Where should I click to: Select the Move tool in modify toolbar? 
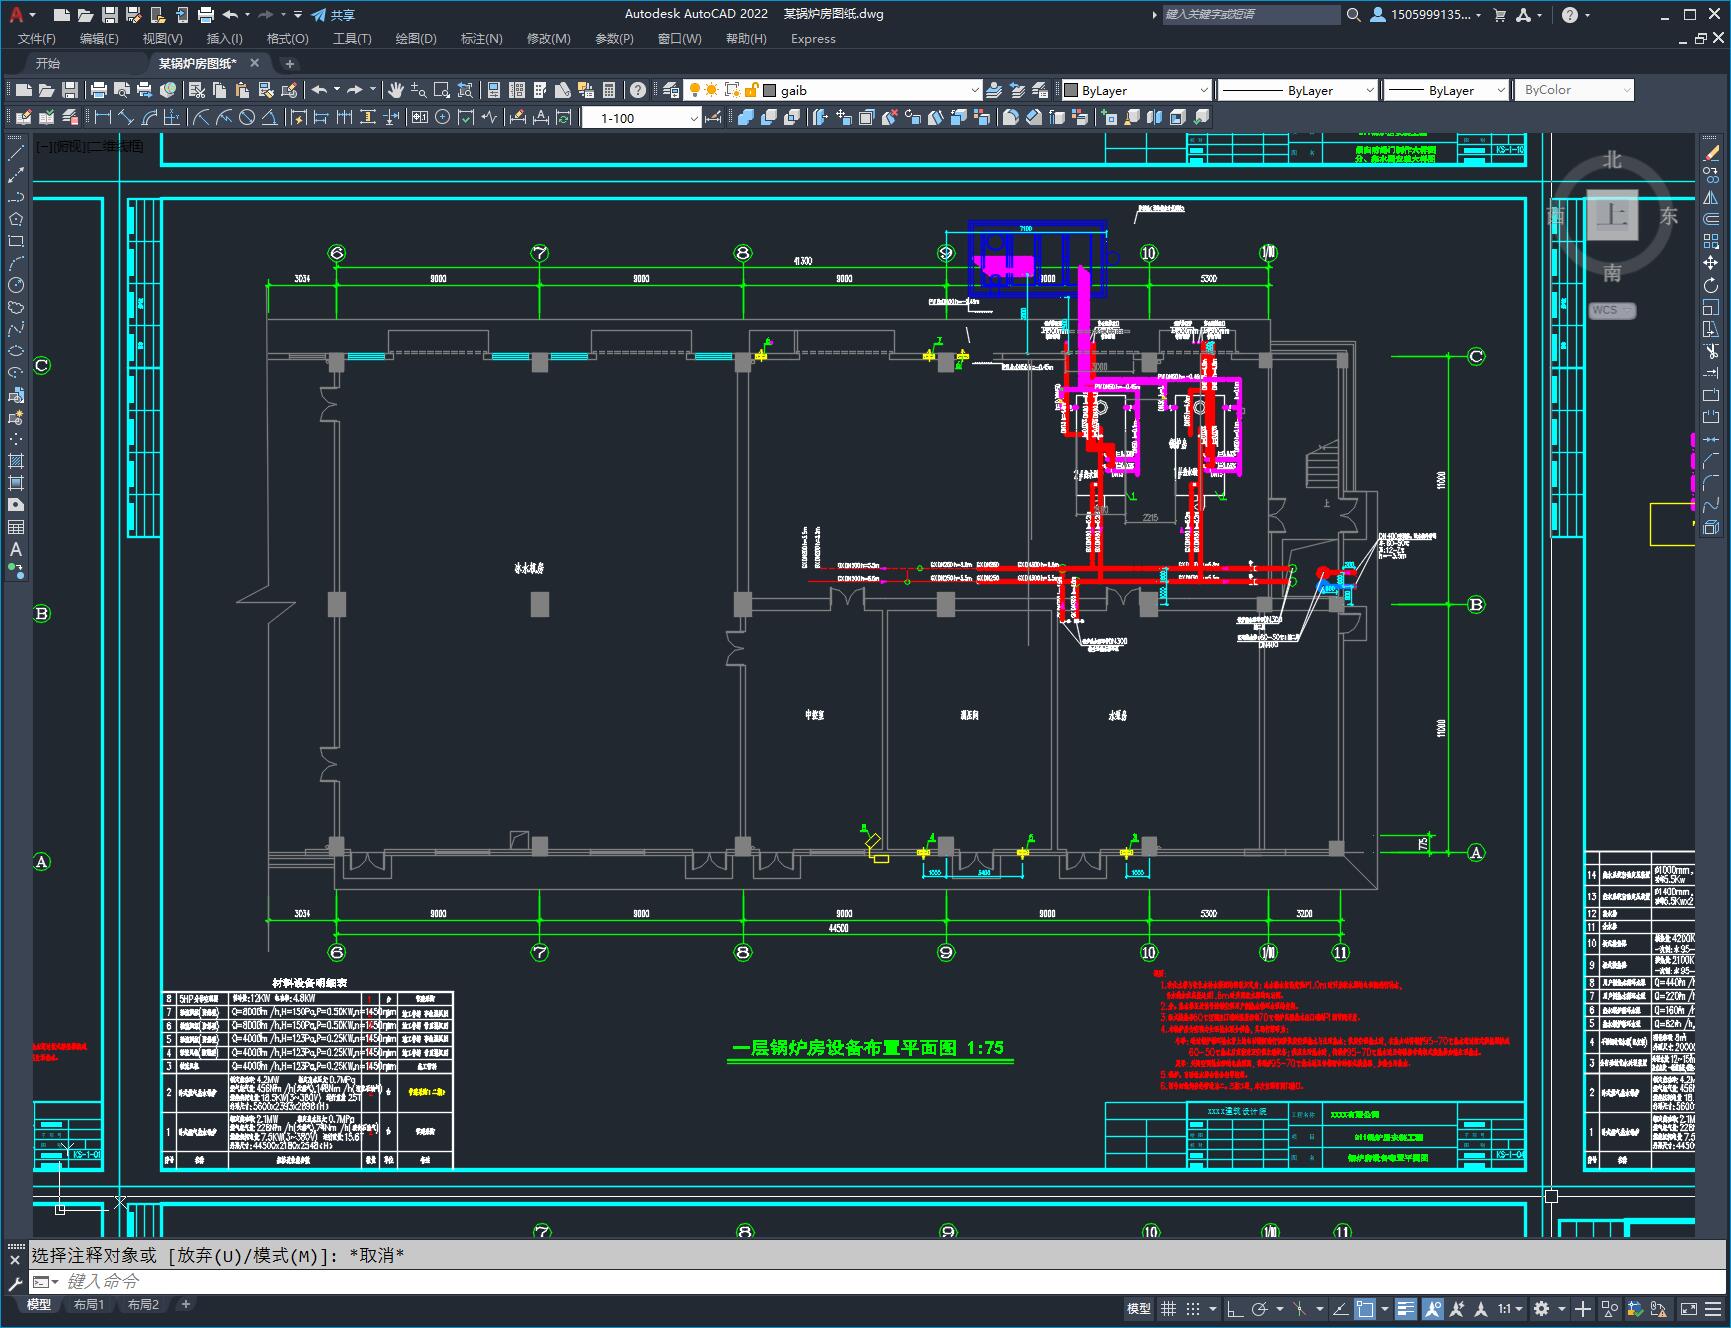(1711, 263)
